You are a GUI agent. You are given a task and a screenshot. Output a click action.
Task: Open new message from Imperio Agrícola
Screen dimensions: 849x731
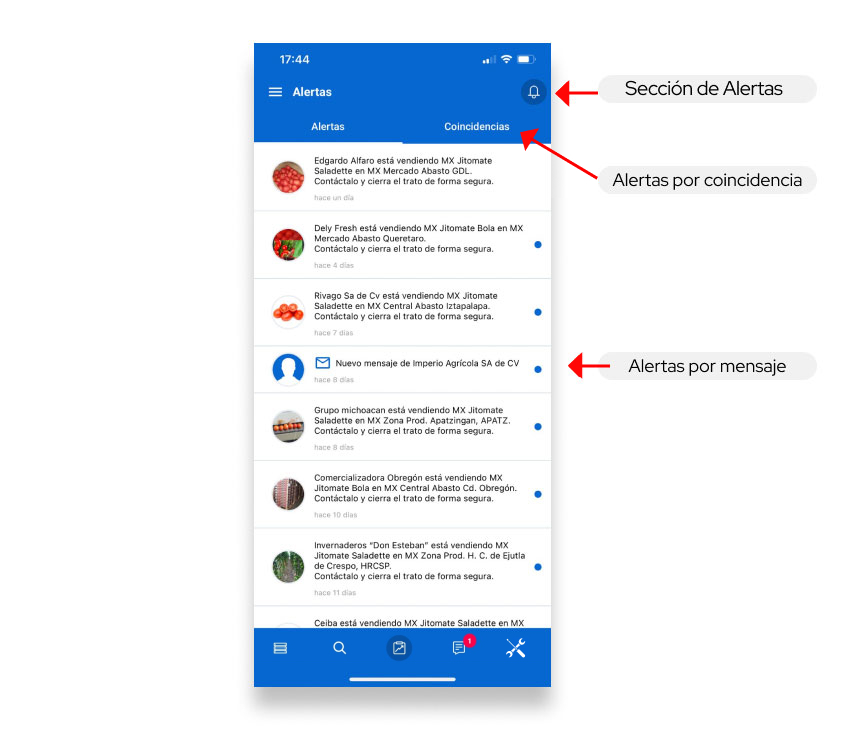coord(427,364)
